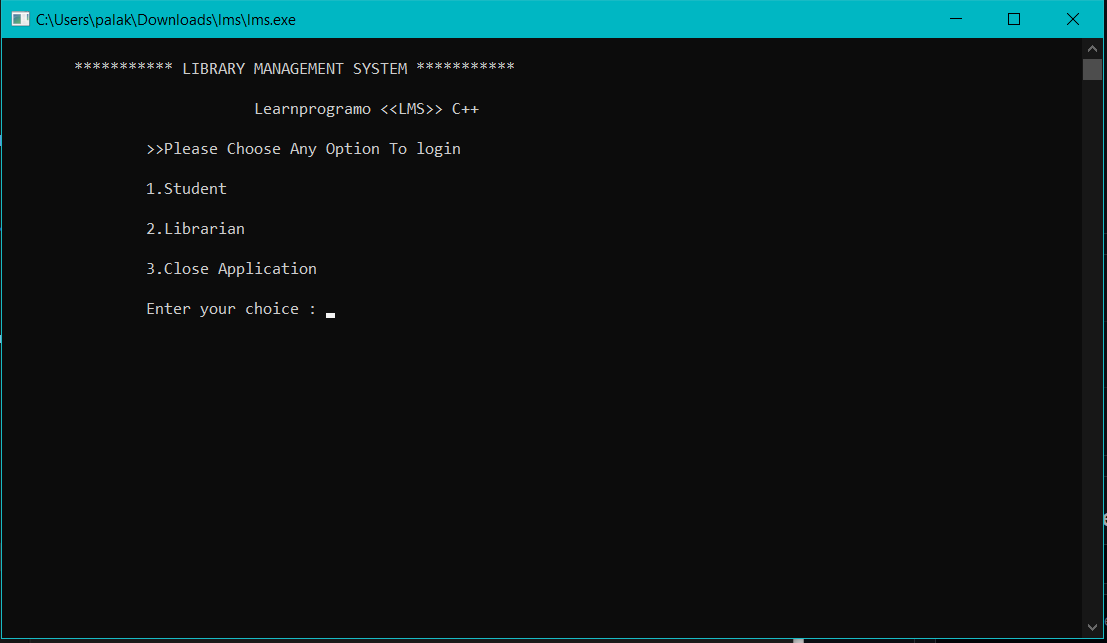Click the minimize window icon
1107x643 pixels.
tap(955, 18)
